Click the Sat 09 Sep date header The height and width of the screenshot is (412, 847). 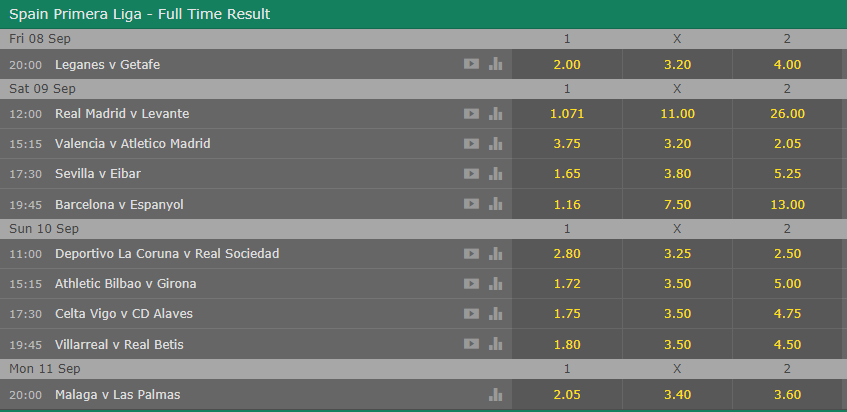pos(42,89)
